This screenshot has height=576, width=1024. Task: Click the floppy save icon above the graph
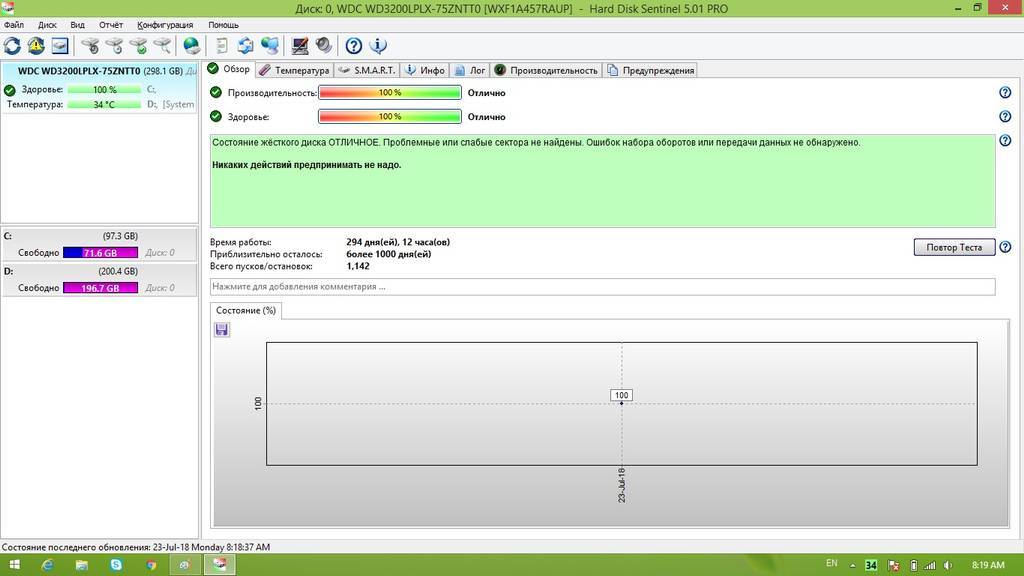[x=221, y=329]
